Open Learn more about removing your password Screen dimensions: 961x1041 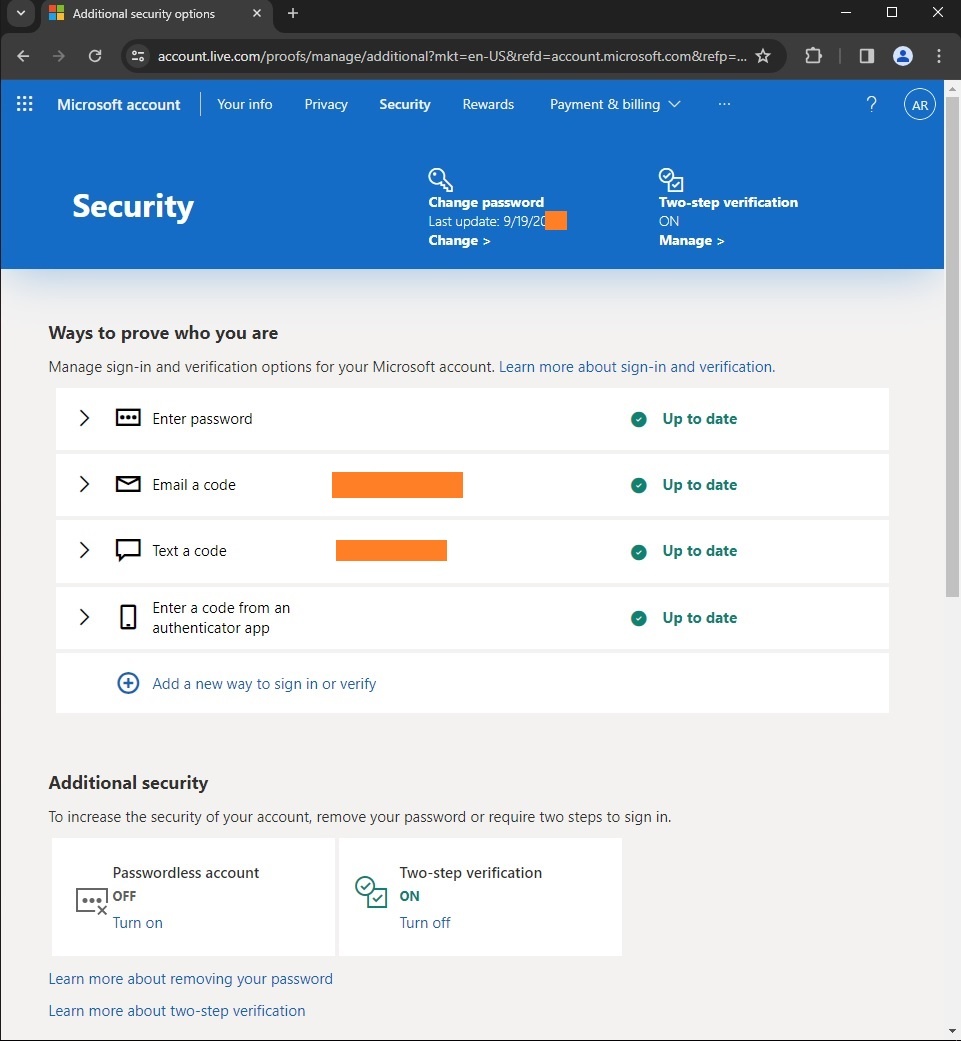click(x=190, y=979)
